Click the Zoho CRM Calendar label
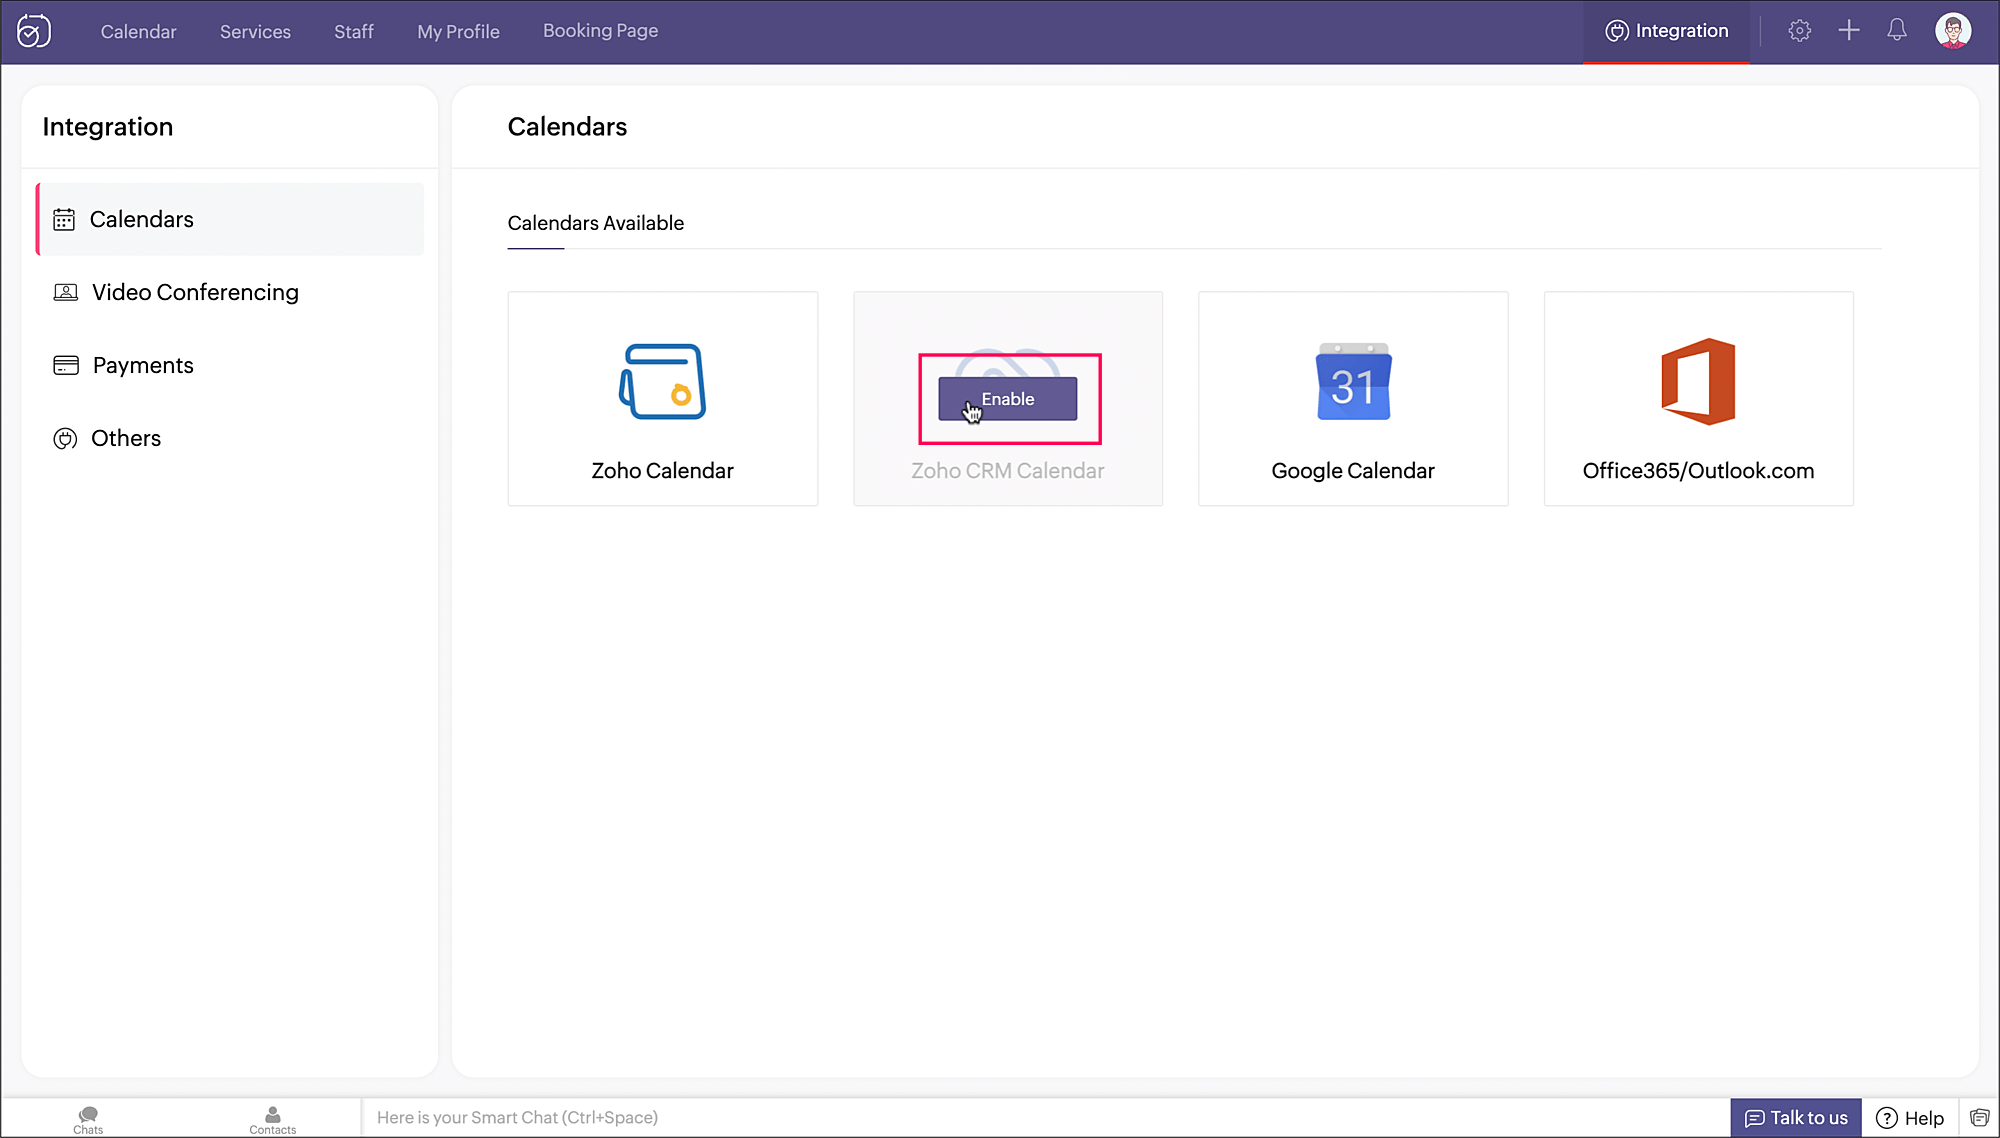Screen dimensions: 2000x1138 tap(1007, 471)
